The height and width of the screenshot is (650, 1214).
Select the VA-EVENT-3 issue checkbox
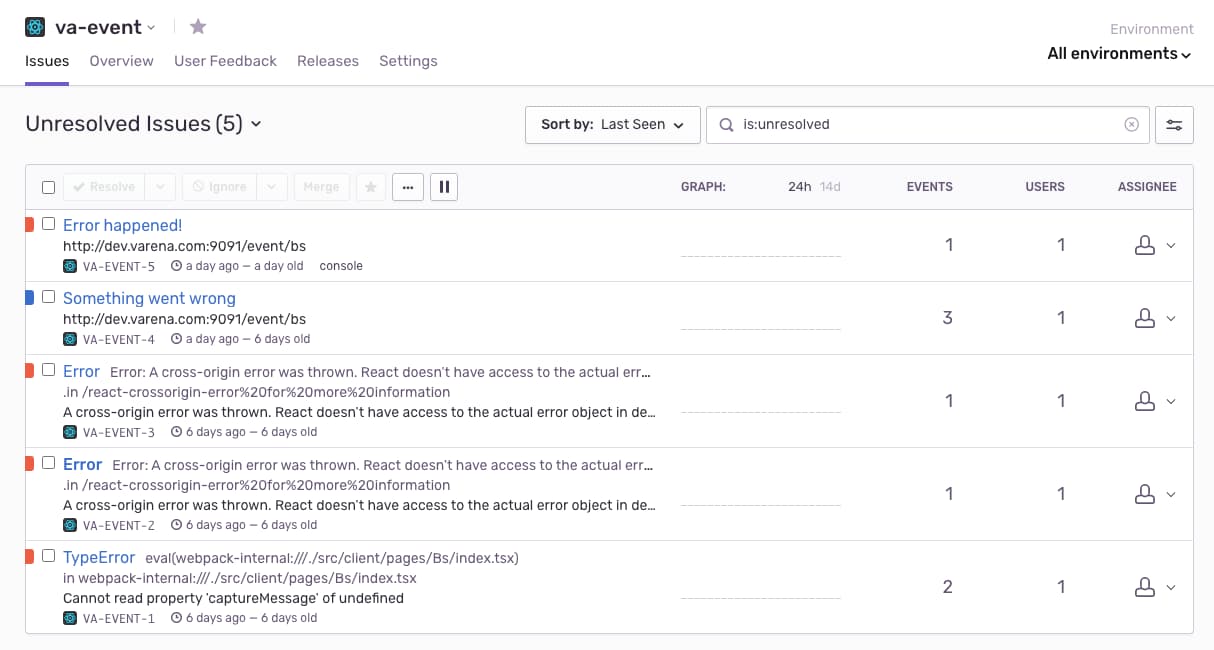tap(48, 370)
